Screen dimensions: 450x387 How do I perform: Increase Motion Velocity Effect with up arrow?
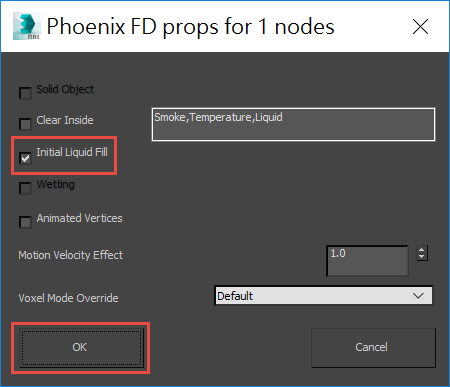tap(422, 250)
